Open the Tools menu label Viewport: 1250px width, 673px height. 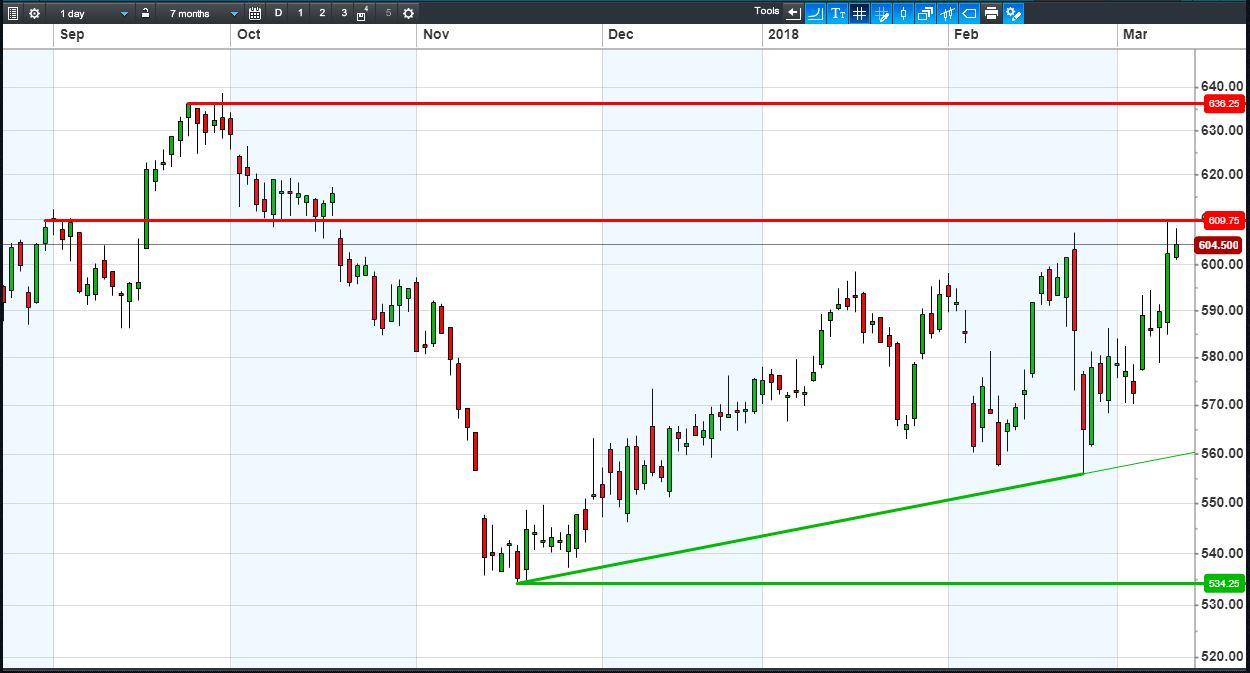pos(767,11)
